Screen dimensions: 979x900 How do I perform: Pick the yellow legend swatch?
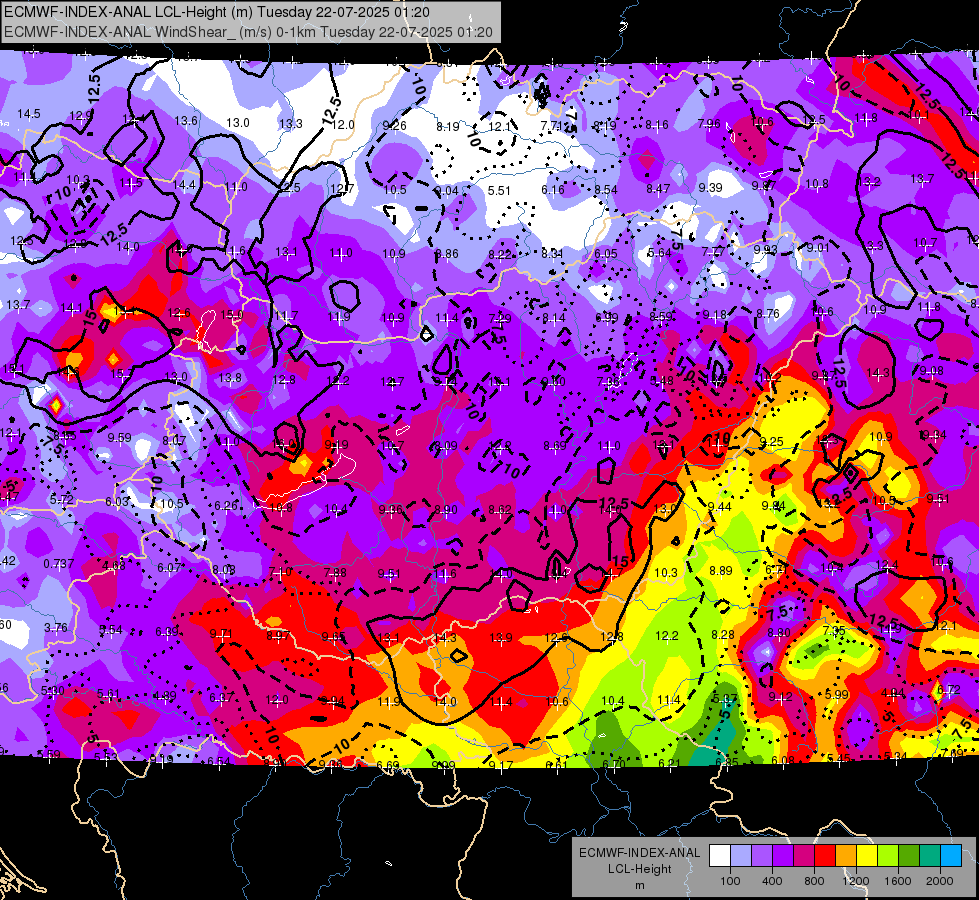coord(867,856)
